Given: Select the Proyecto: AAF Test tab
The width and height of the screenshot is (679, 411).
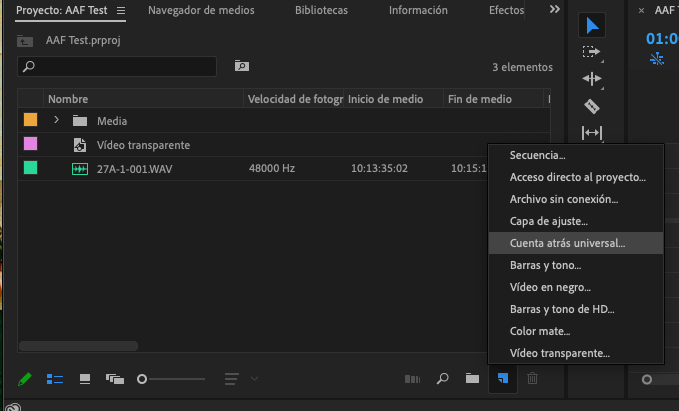Looking at the screenshot, I should (x=61, y=10).
